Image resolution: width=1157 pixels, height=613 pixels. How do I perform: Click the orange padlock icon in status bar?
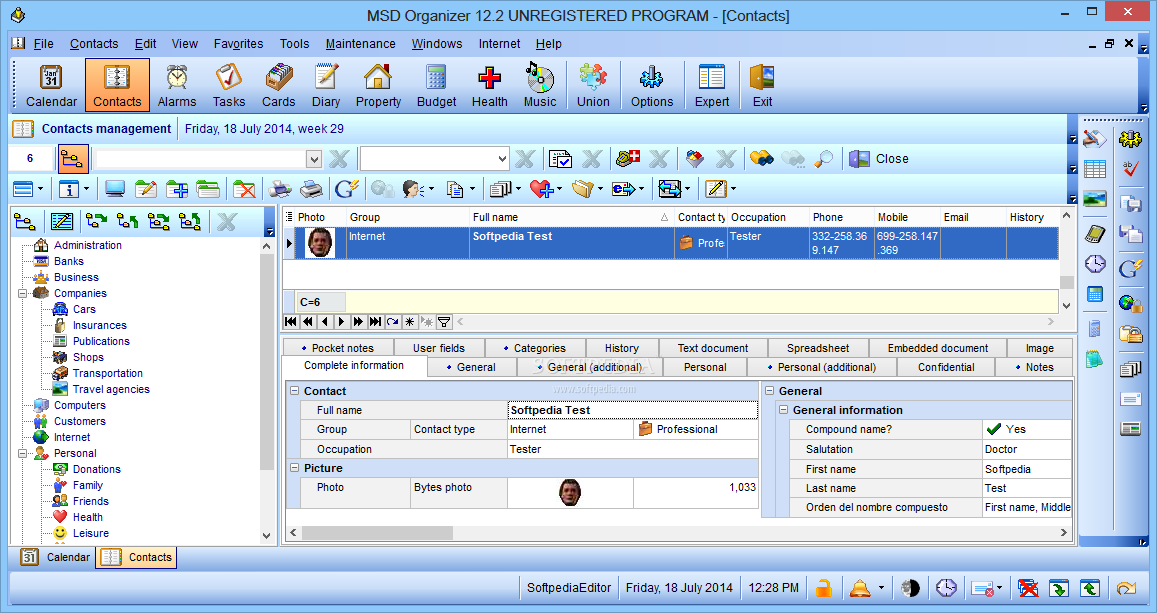pos(823,588)
